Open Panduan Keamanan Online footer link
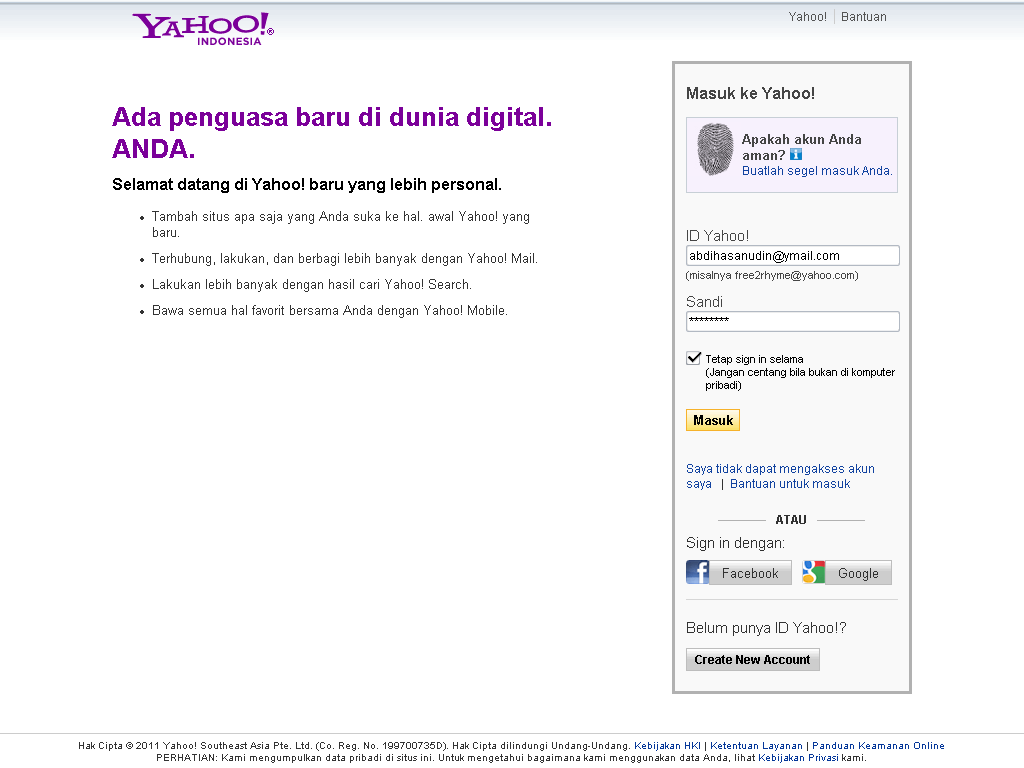1024x768 pixels. click(878, 746)
